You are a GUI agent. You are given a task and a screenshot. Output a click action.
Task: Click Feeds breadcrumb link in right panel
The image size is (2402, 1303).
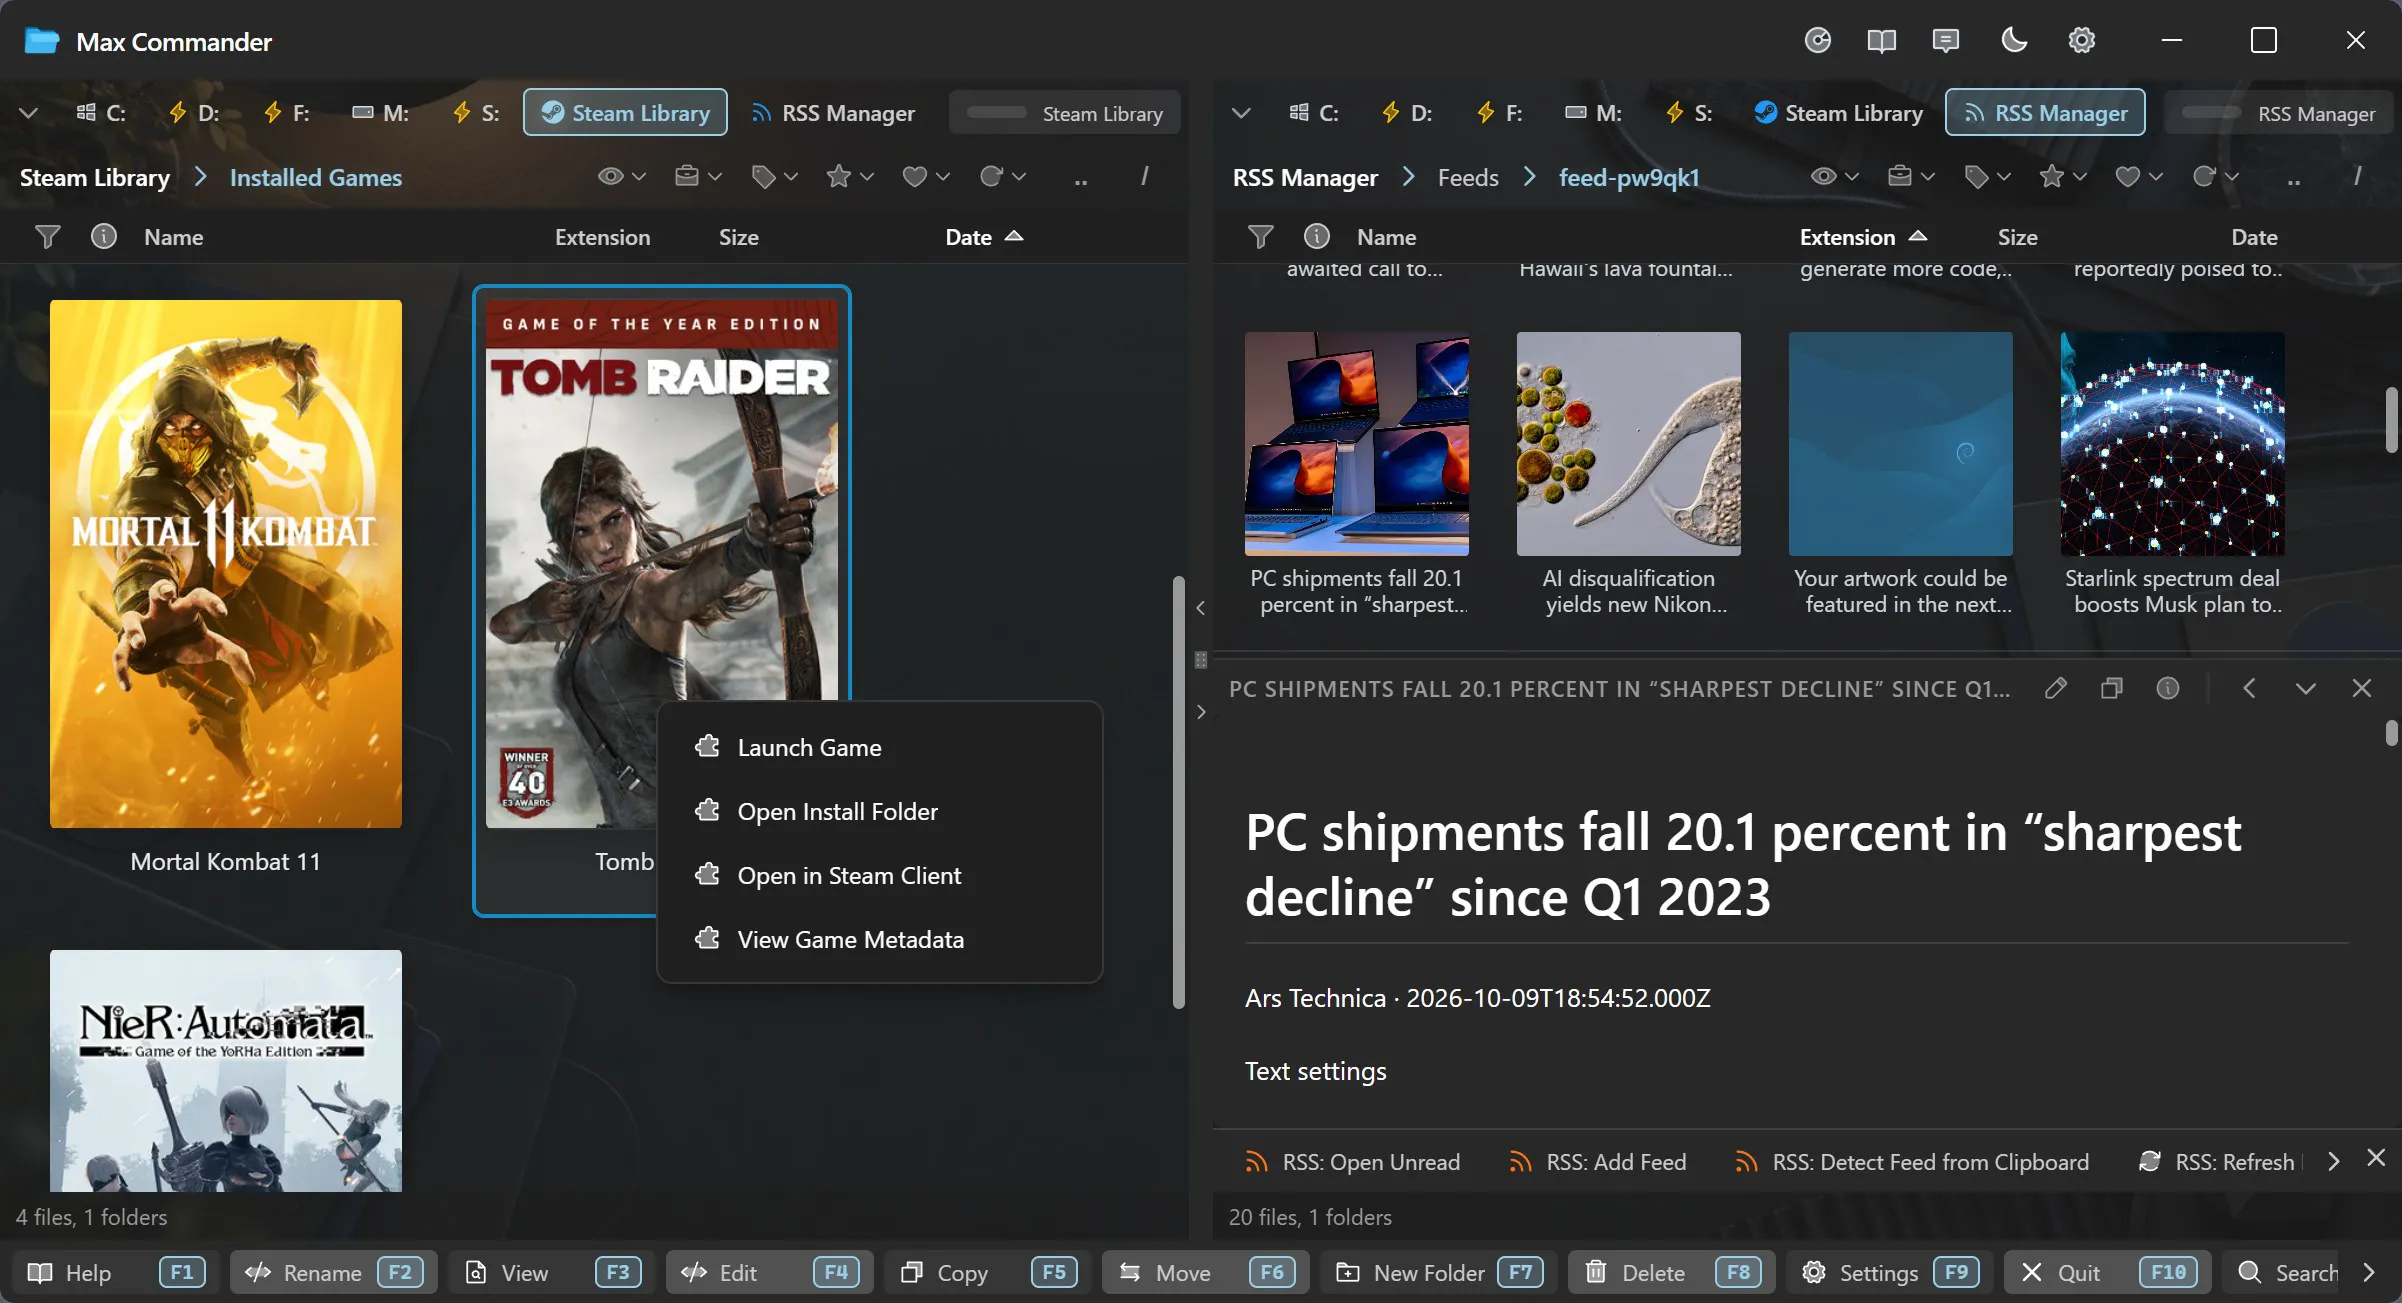tap(1468, 177)
